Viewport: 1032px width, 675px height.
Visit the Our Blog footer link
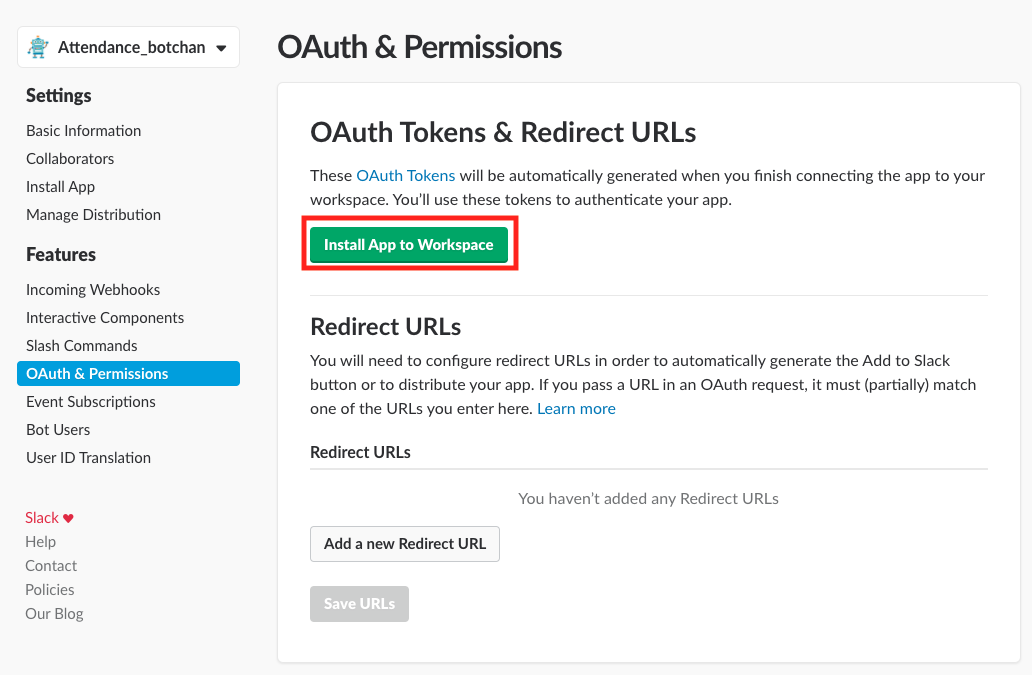tap(54, 614)
